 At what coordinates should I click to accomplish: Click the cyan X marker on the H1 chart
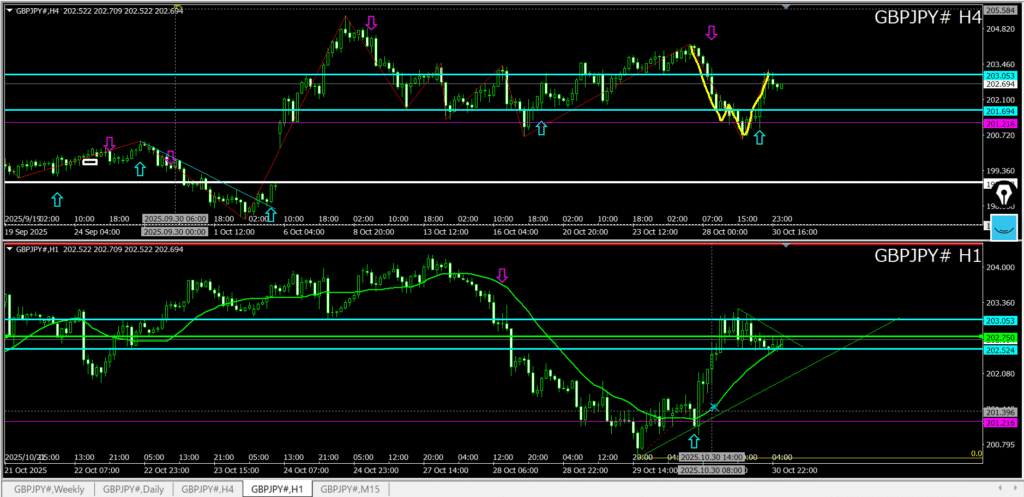(x=714, y=406)
